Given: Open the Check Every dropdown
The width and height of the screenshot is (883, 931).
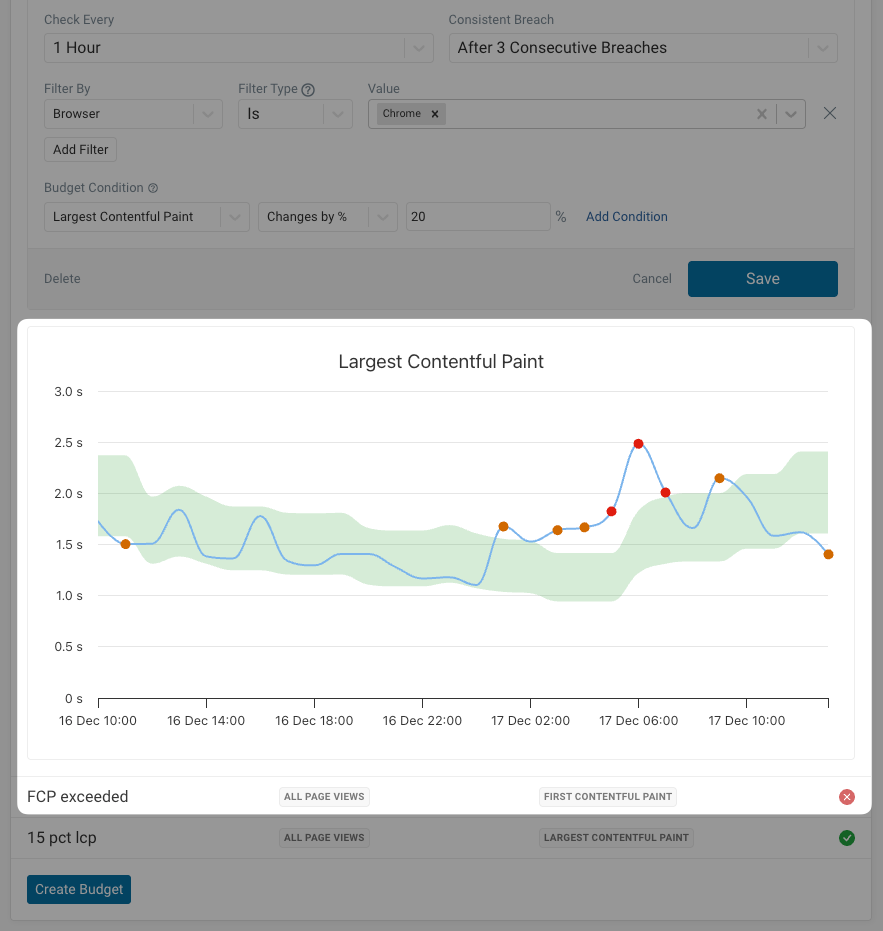Looking at the screenshot, I should coord(238,48).
